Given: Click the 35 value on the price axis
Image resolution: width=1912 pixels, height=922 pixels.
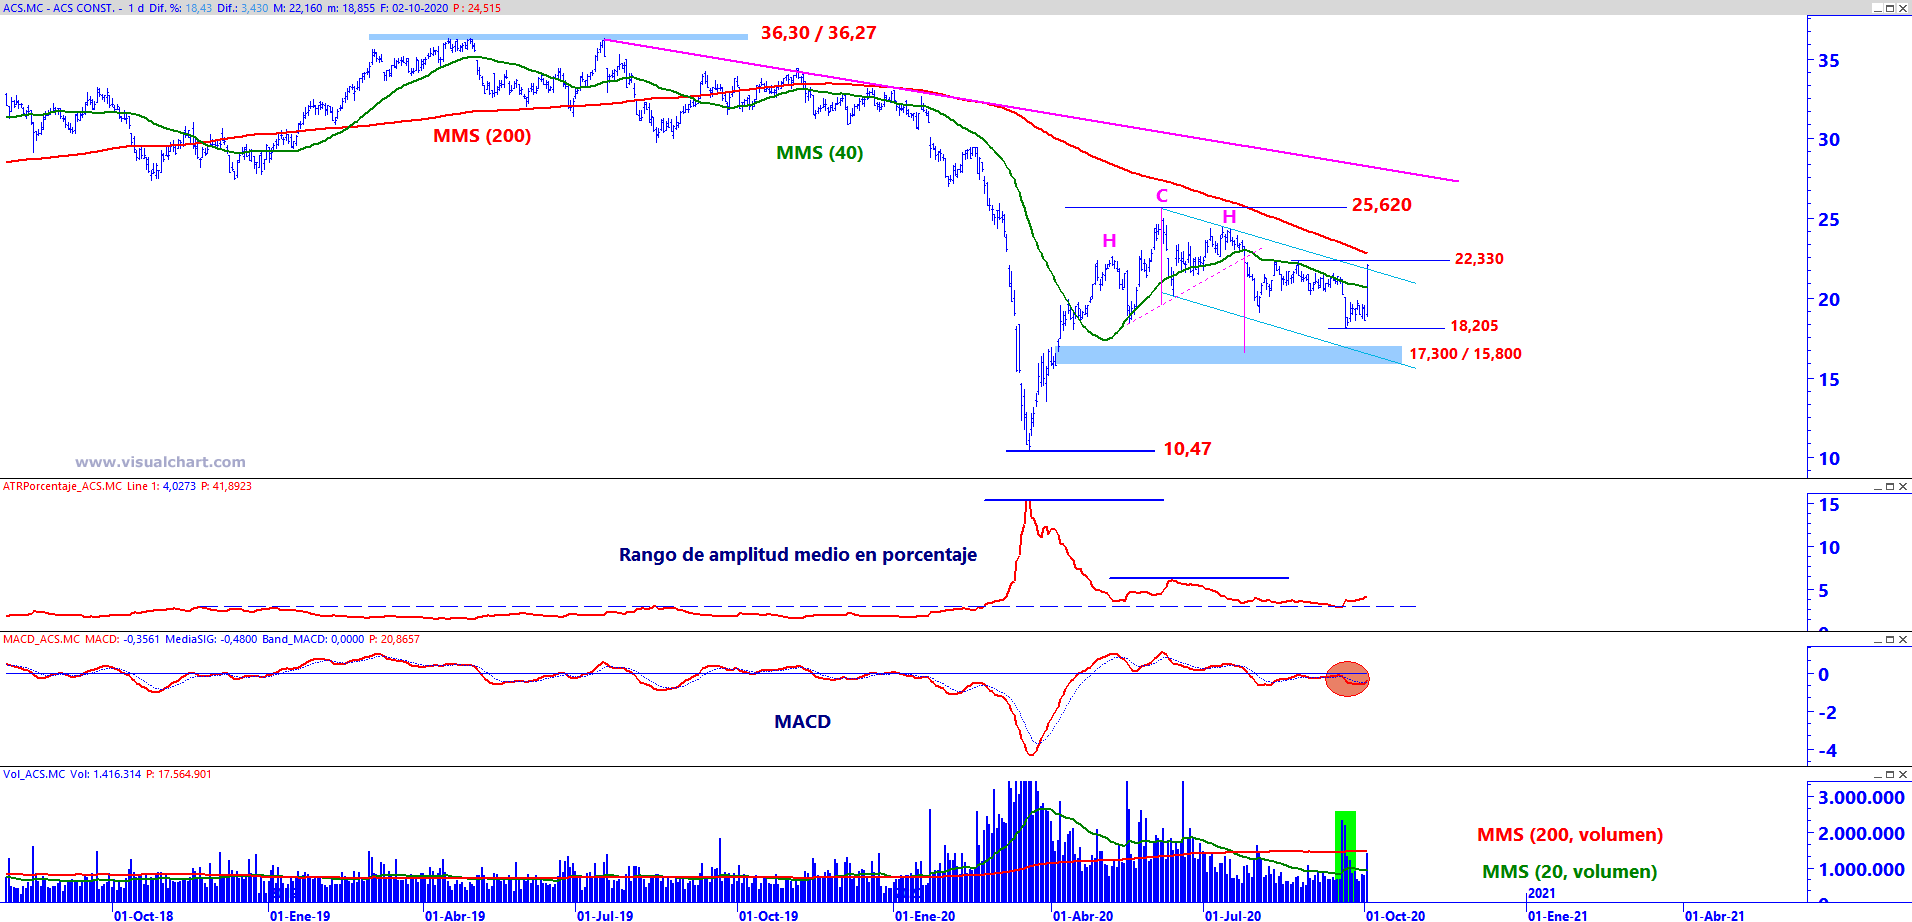Looking at the screenshot, I should [1829, 61].
